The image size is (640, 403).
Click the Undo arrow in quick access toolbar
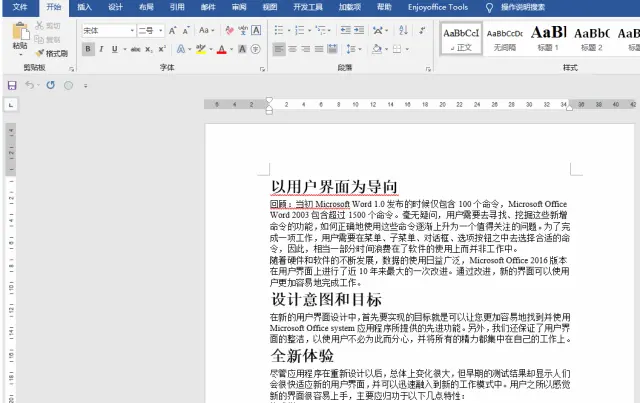29,85
